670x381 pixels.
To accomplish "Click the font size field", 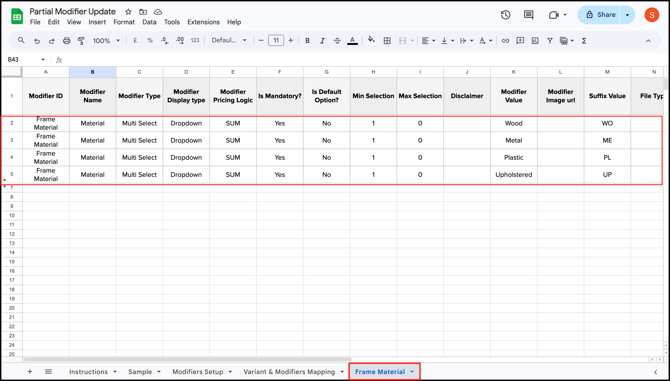I will 276,41.
